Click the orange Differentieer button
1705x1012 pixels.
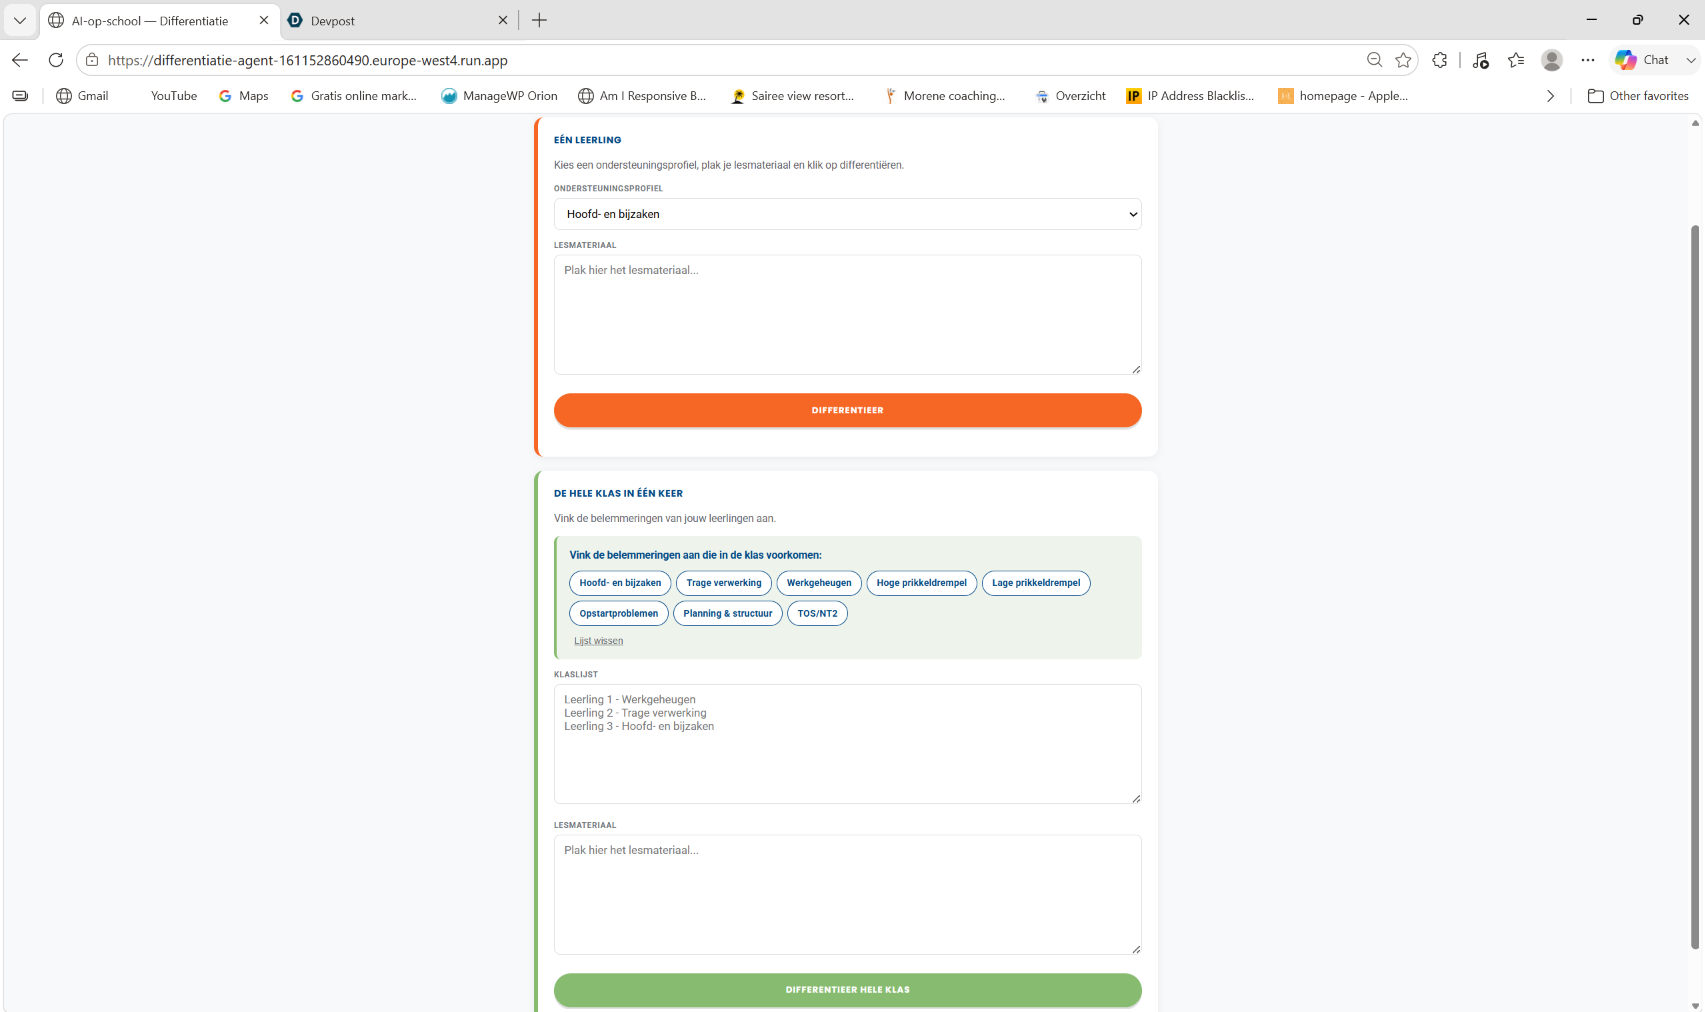pos(847,410)
